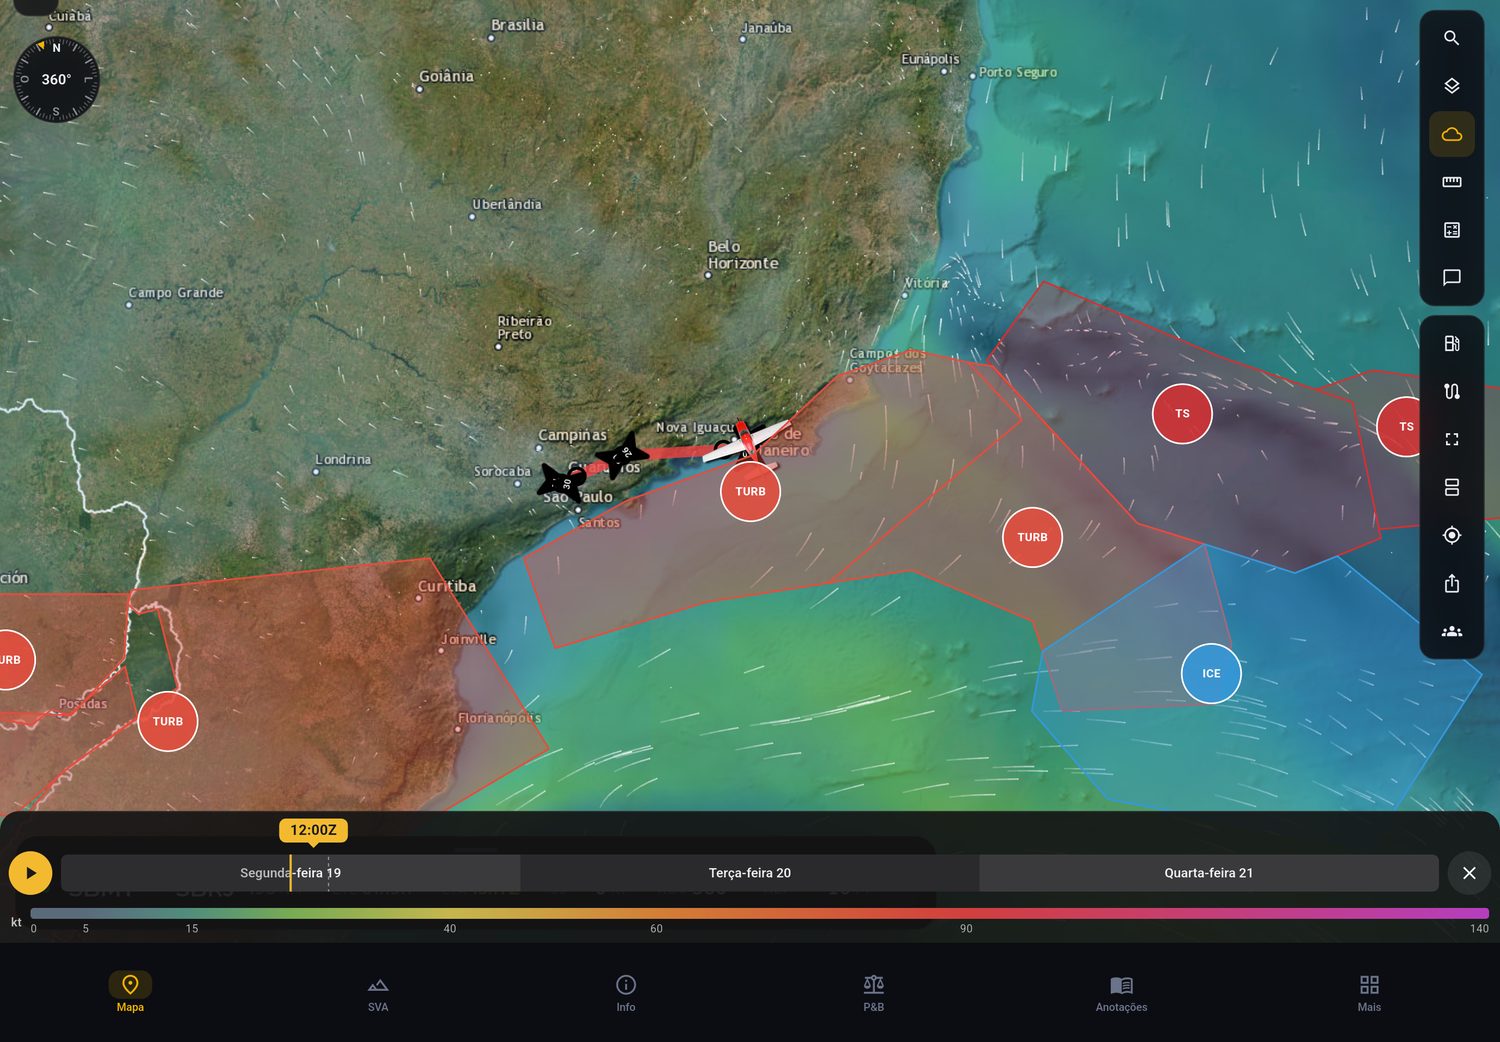Play the weather timeline animation
1500x1042 pixels.
[31, 873]
